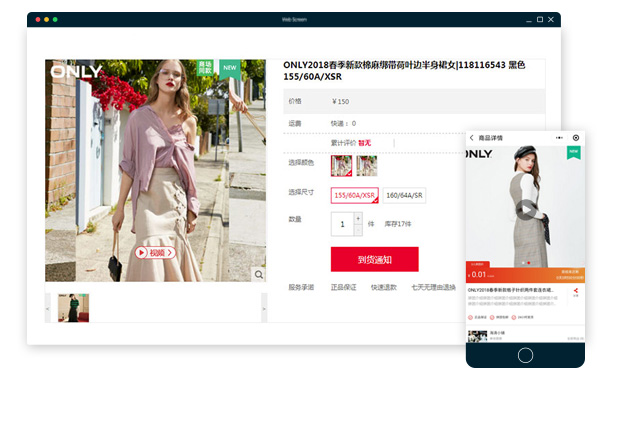Click the ONLY logo on the main image
The width and height of the screenshot is (620, 434).
(x=76, y=72)
